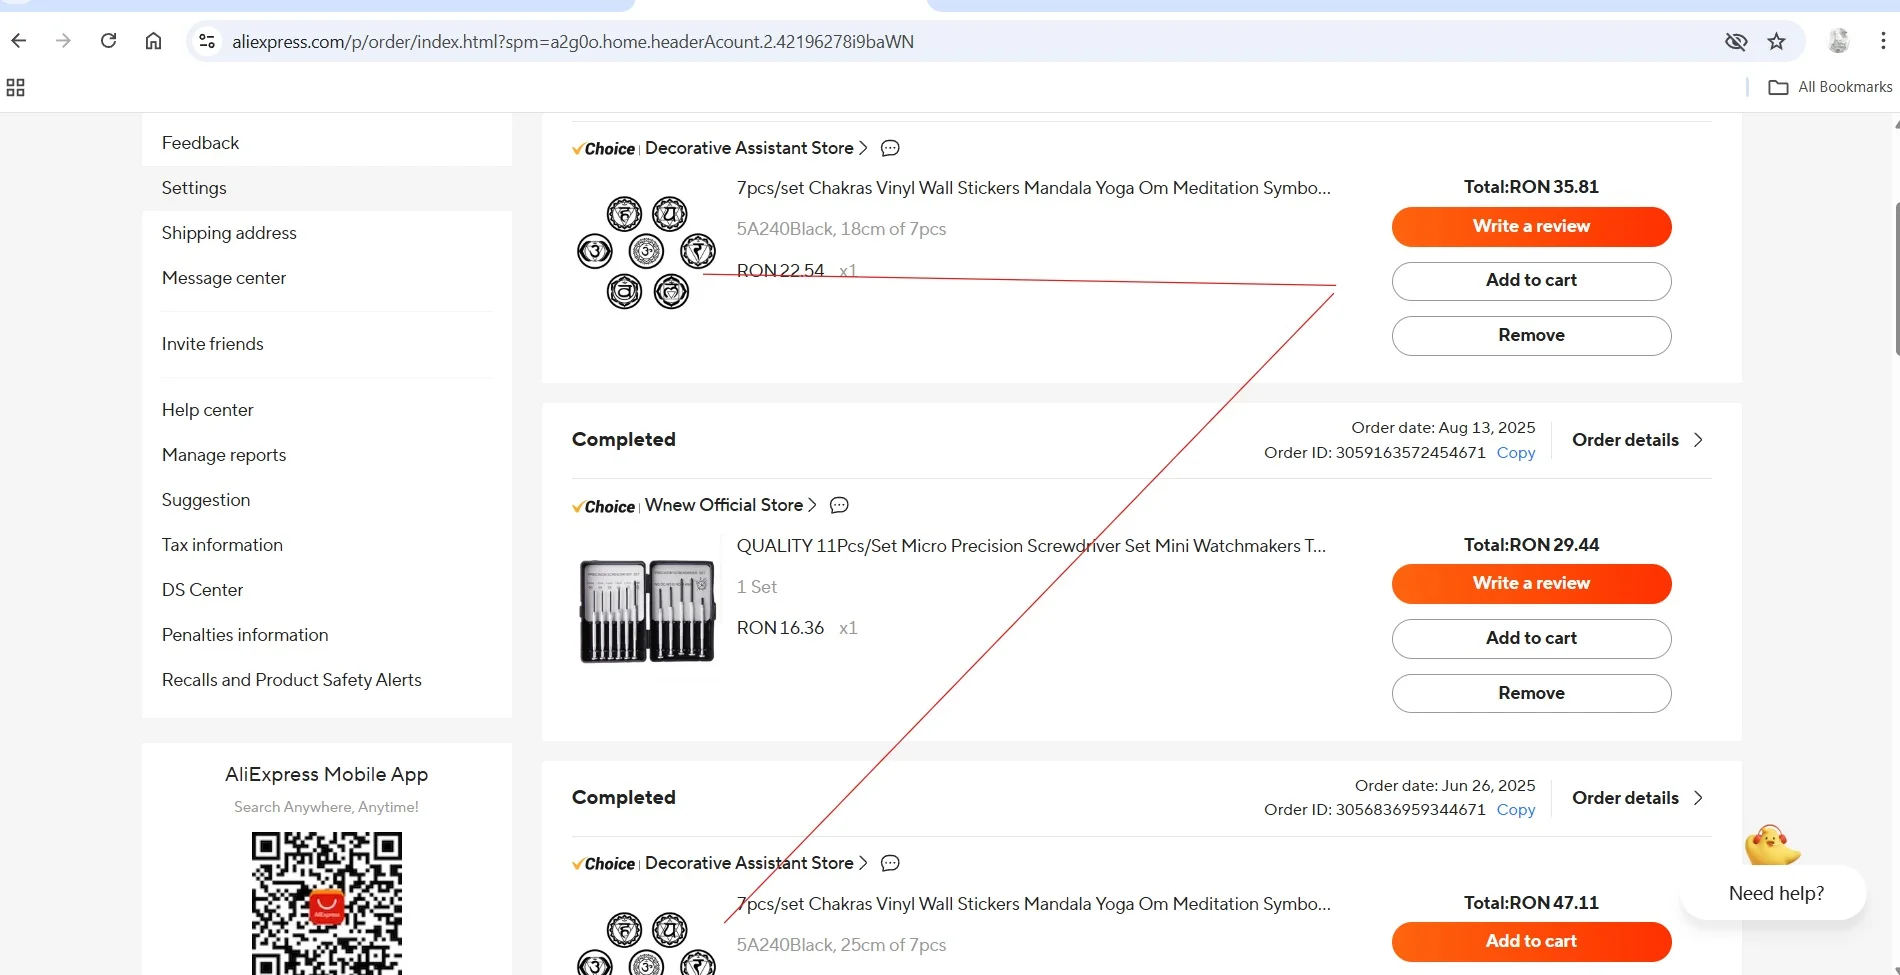The width and height of the screenshot is (1900, 975).
Task: Expand Order details for Aug 13, 2025 order
Action: (1637, 440)
